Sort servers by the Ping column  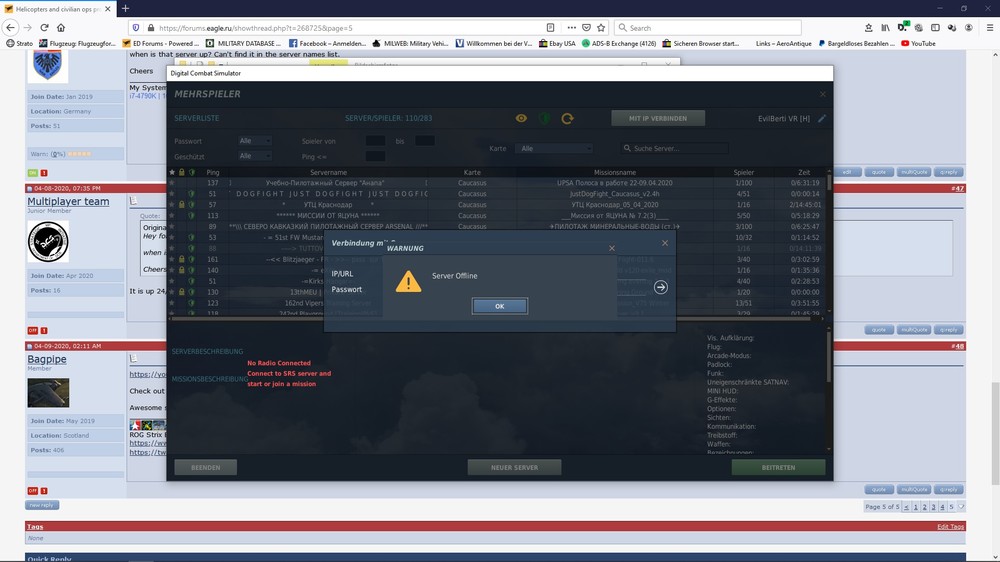(213, 172)
